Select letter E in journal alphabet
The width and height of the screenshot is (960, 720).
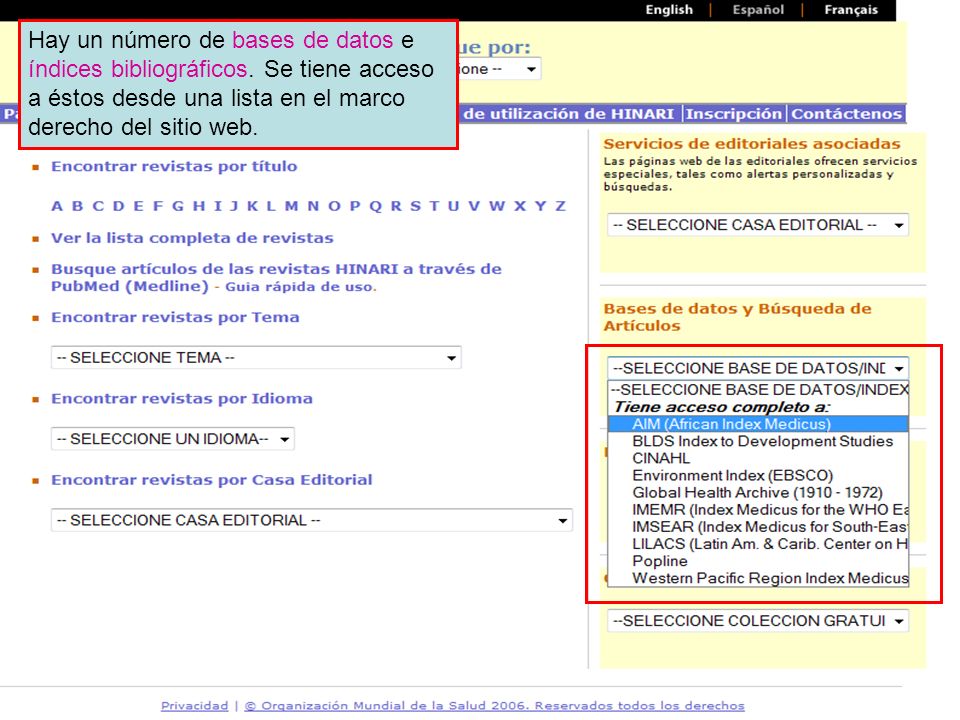coord(138,206)
